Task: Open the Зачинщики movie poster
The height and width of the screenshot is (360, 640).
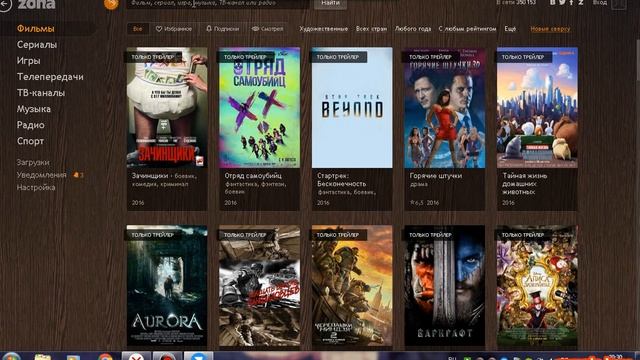Action: click(x=167, y=108)
